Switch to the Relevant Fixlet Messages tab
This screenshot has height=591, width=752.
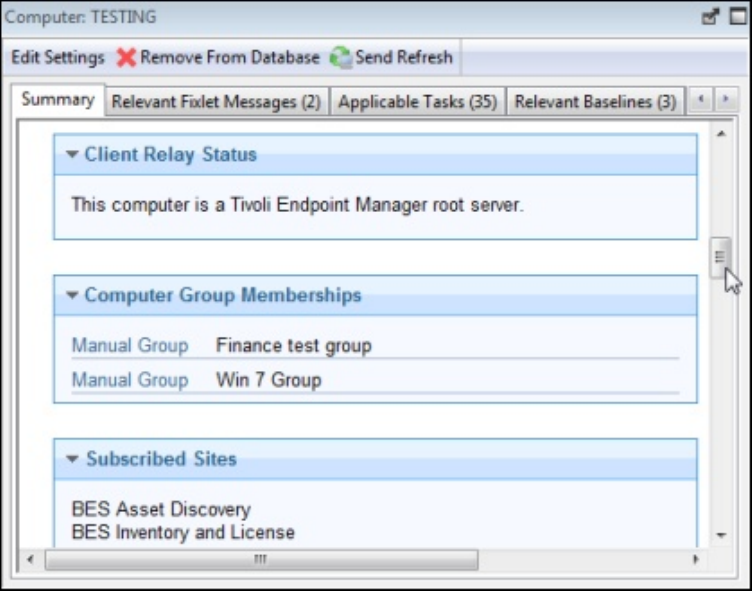point(216,102)
